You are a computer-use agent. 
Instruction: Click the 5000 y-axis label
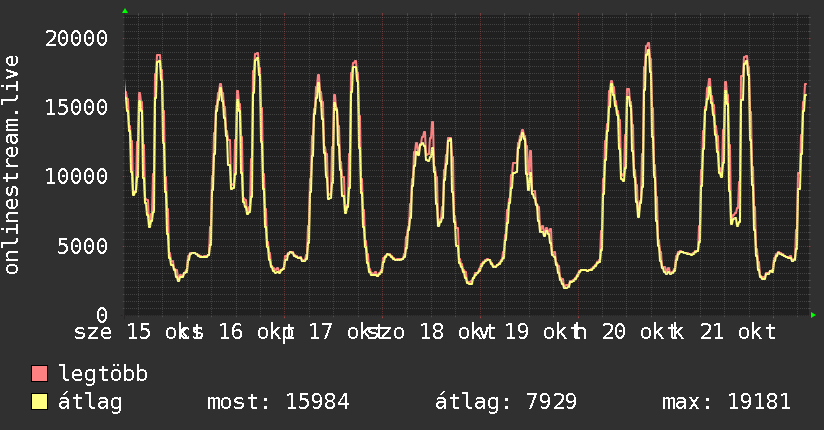point(83,245)
